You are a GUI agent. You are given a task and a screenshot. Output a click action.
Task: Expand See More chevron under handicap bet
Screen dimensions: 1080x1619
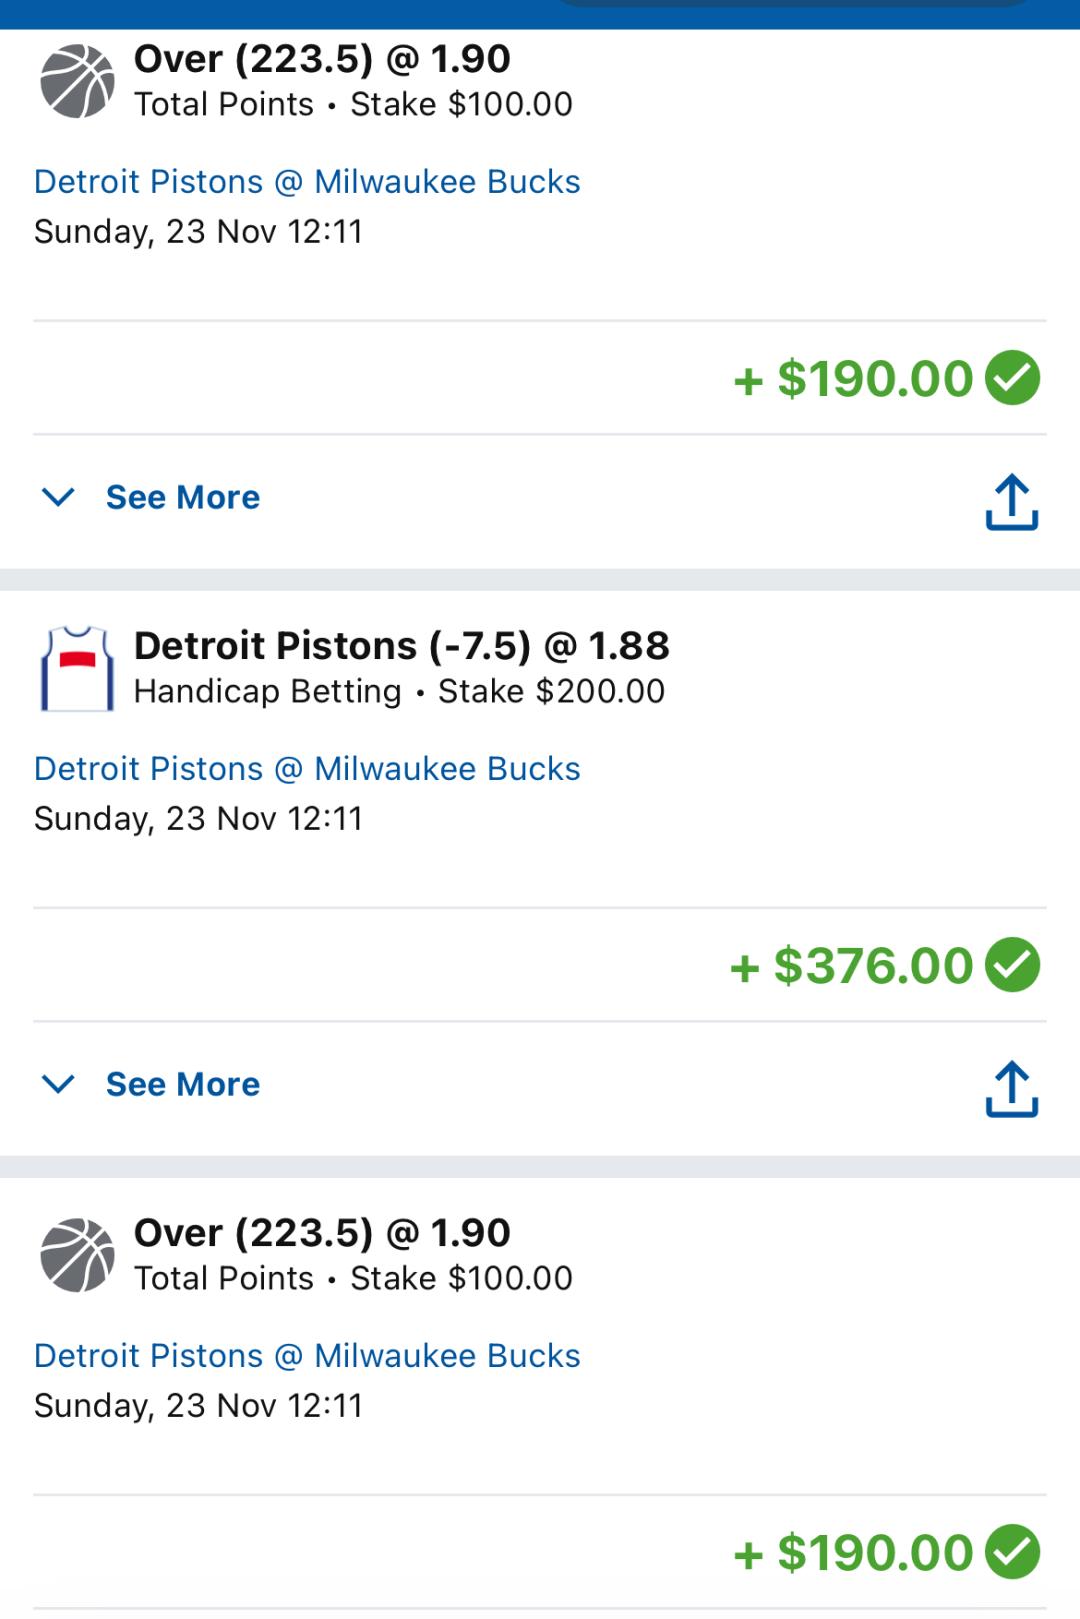point(59,1084)
